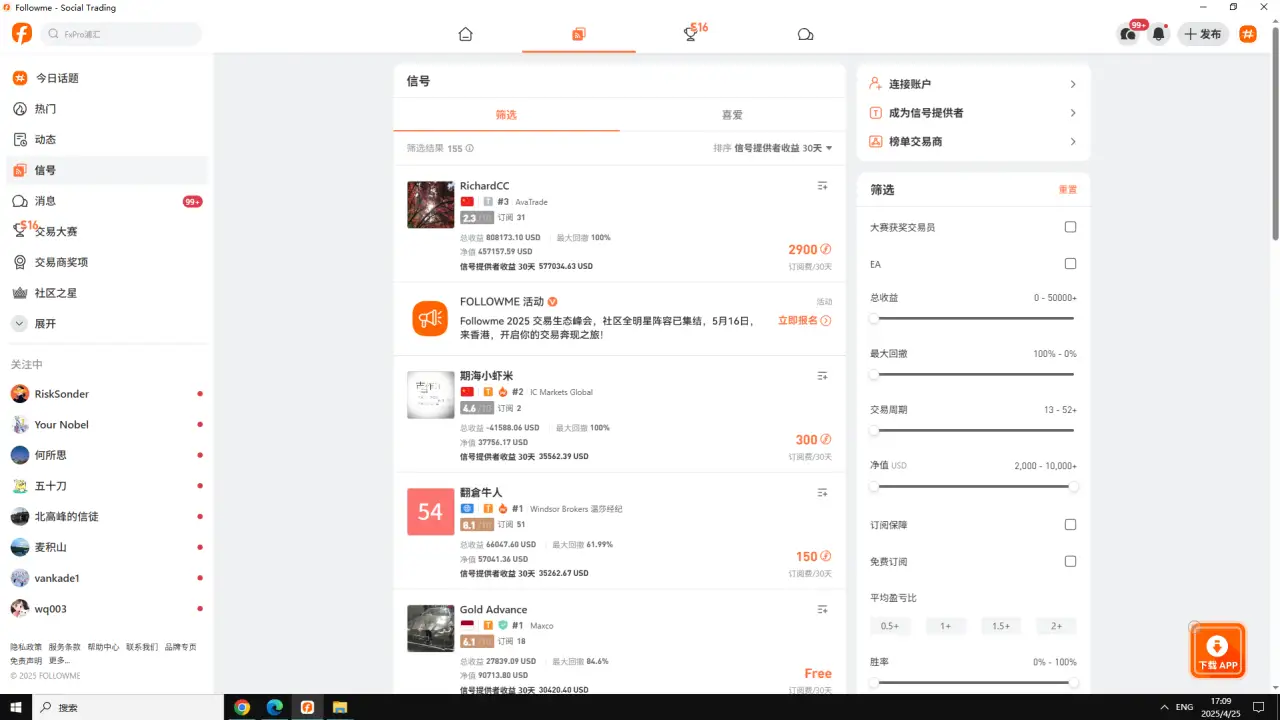Switch to the 筛选 tab
The image size is (1280, 720).
click(x=506, y=115)
